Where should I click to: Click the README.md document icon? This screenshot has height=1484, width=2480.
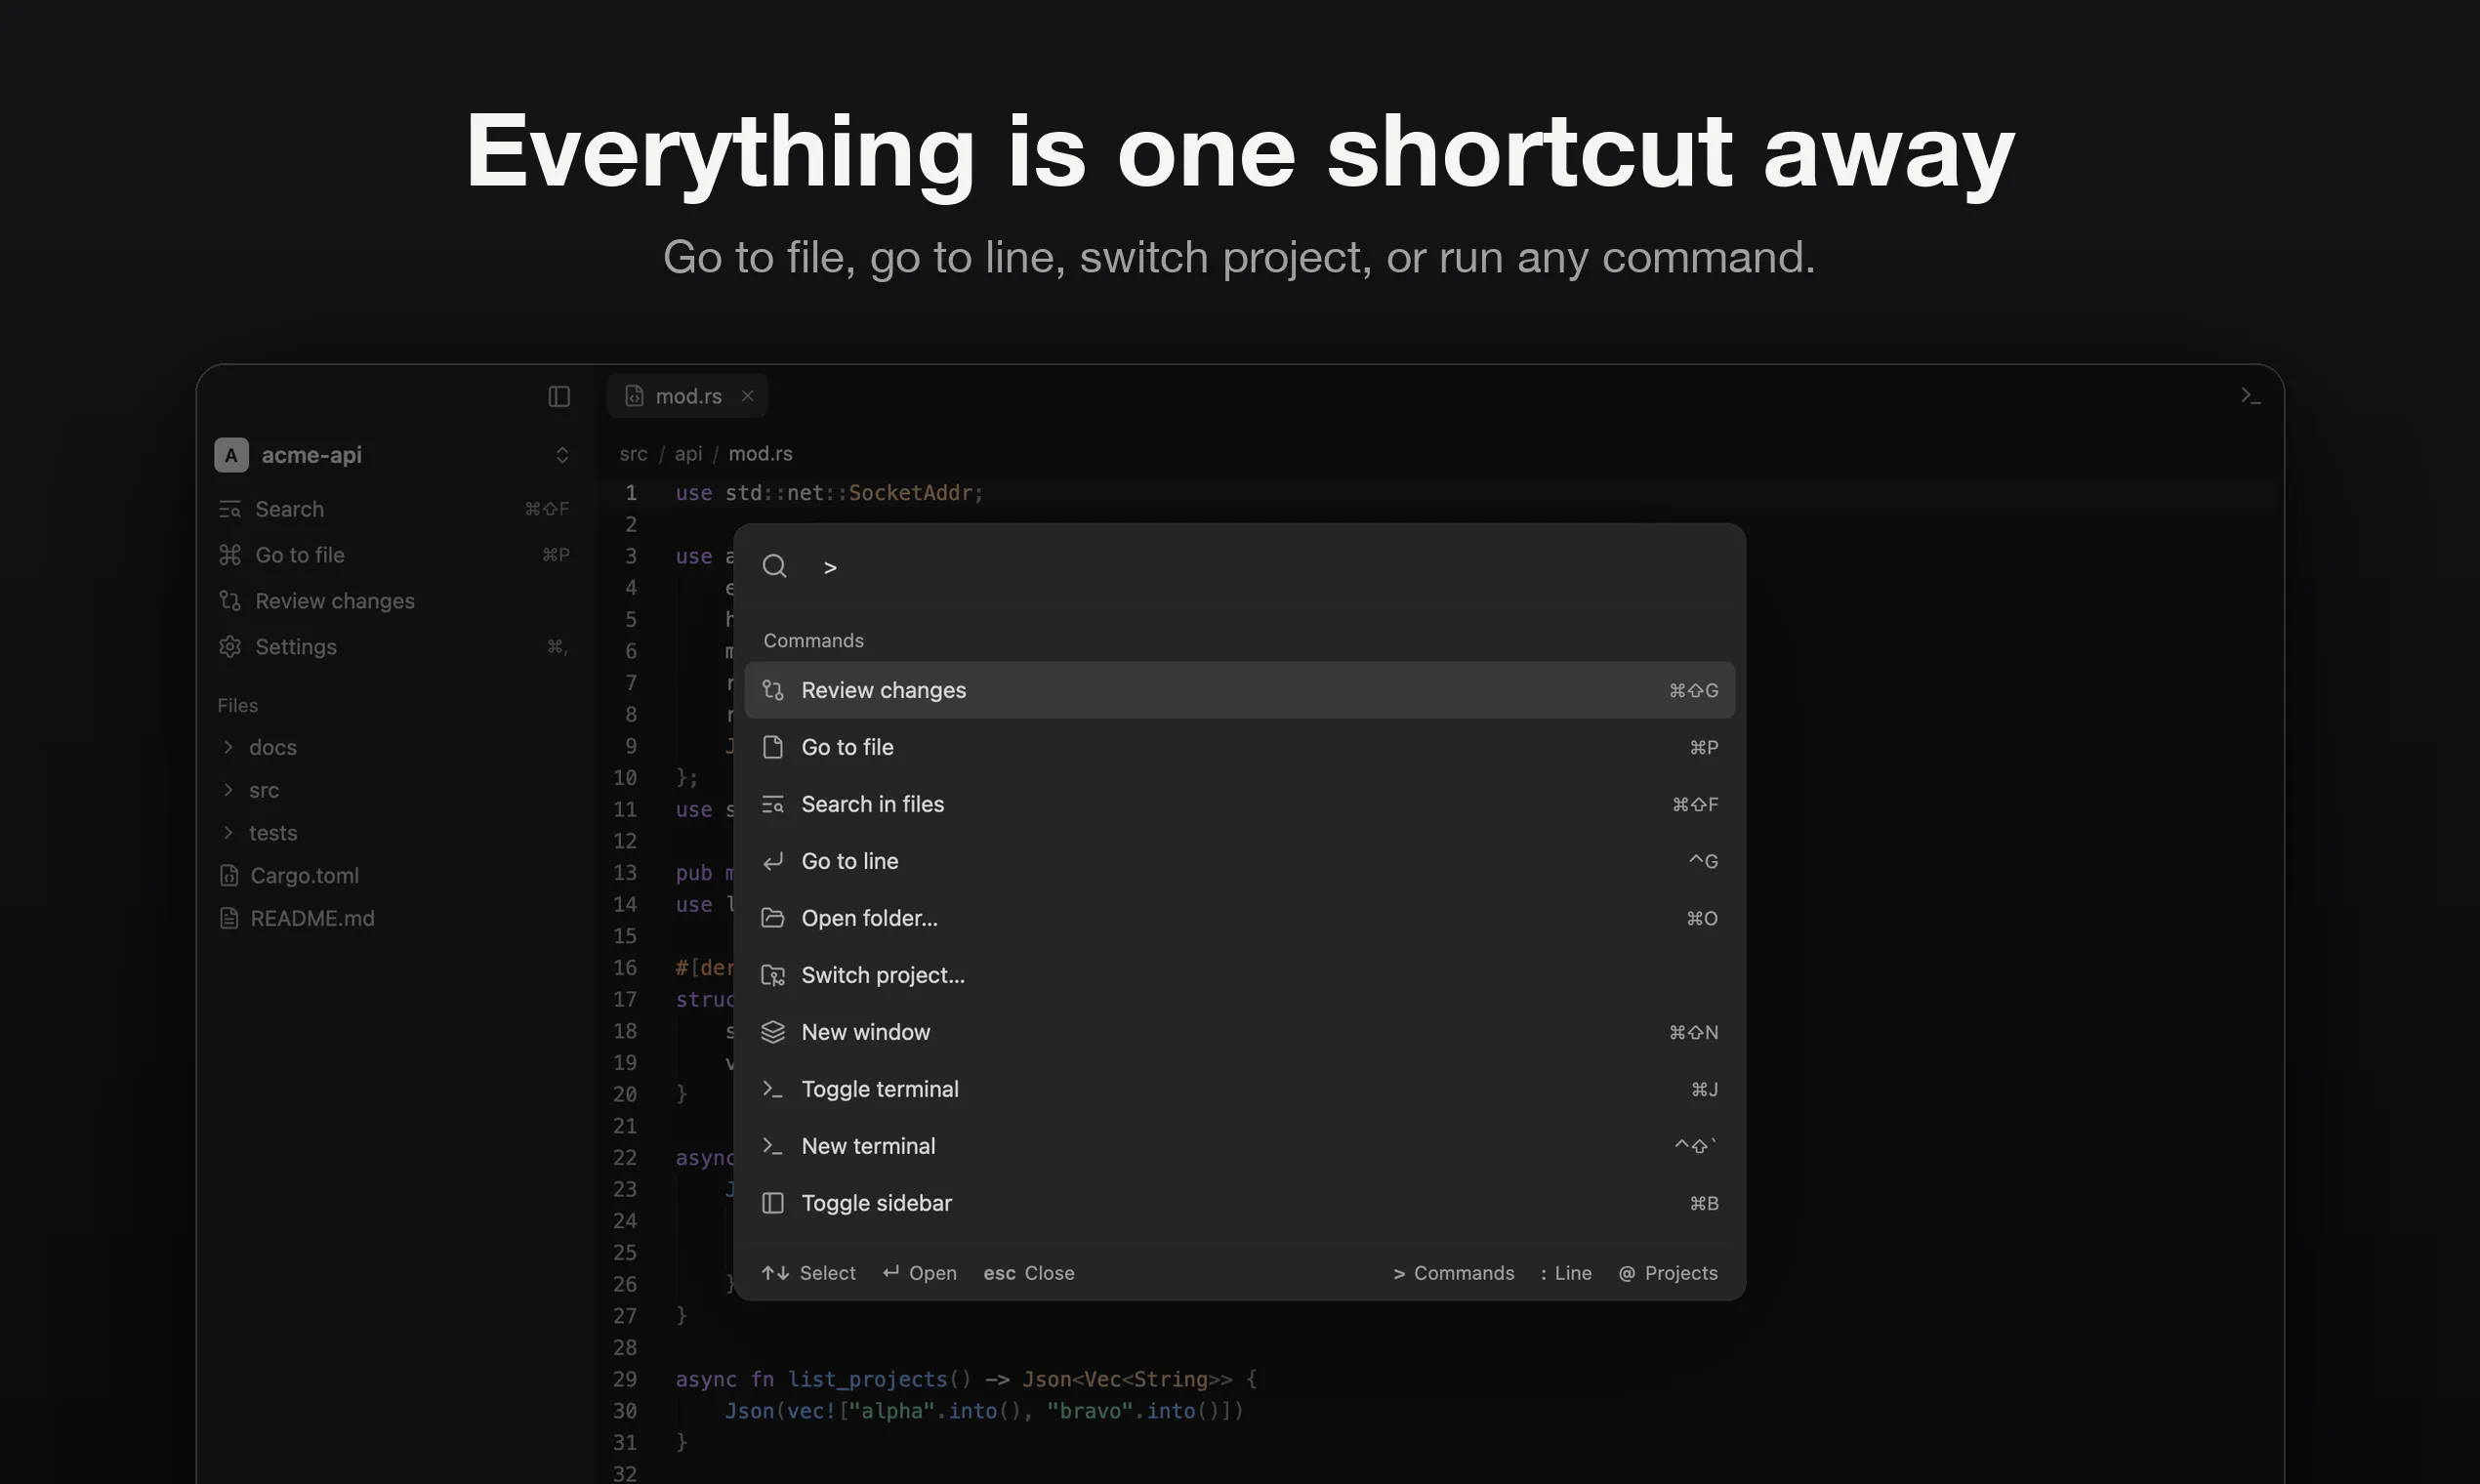(229, 918)
